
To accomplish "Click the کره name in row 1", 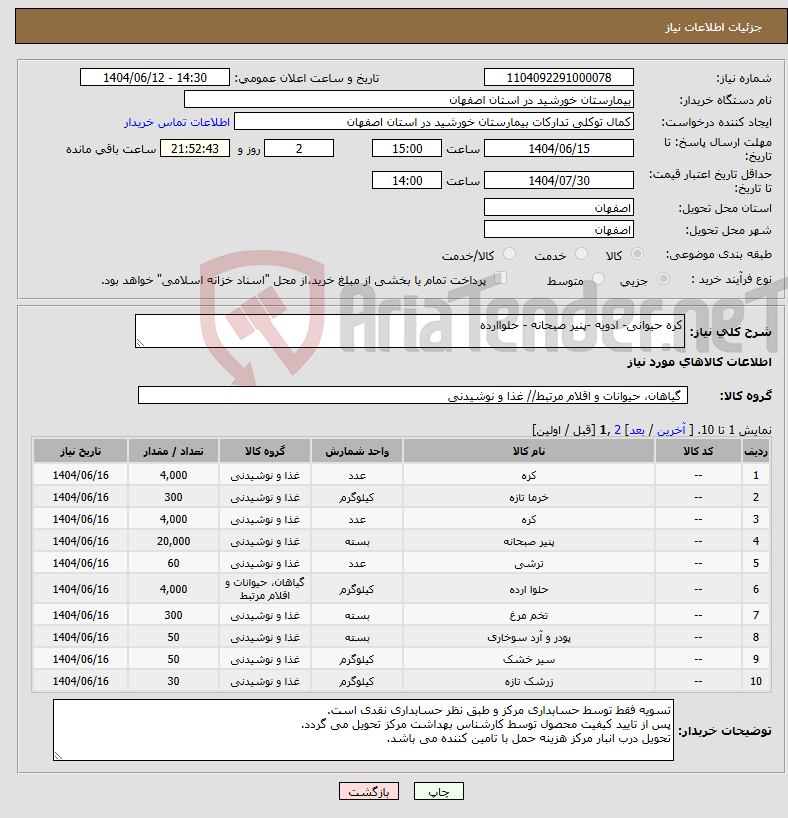I will pyautogui.click(x=529, y=476).
